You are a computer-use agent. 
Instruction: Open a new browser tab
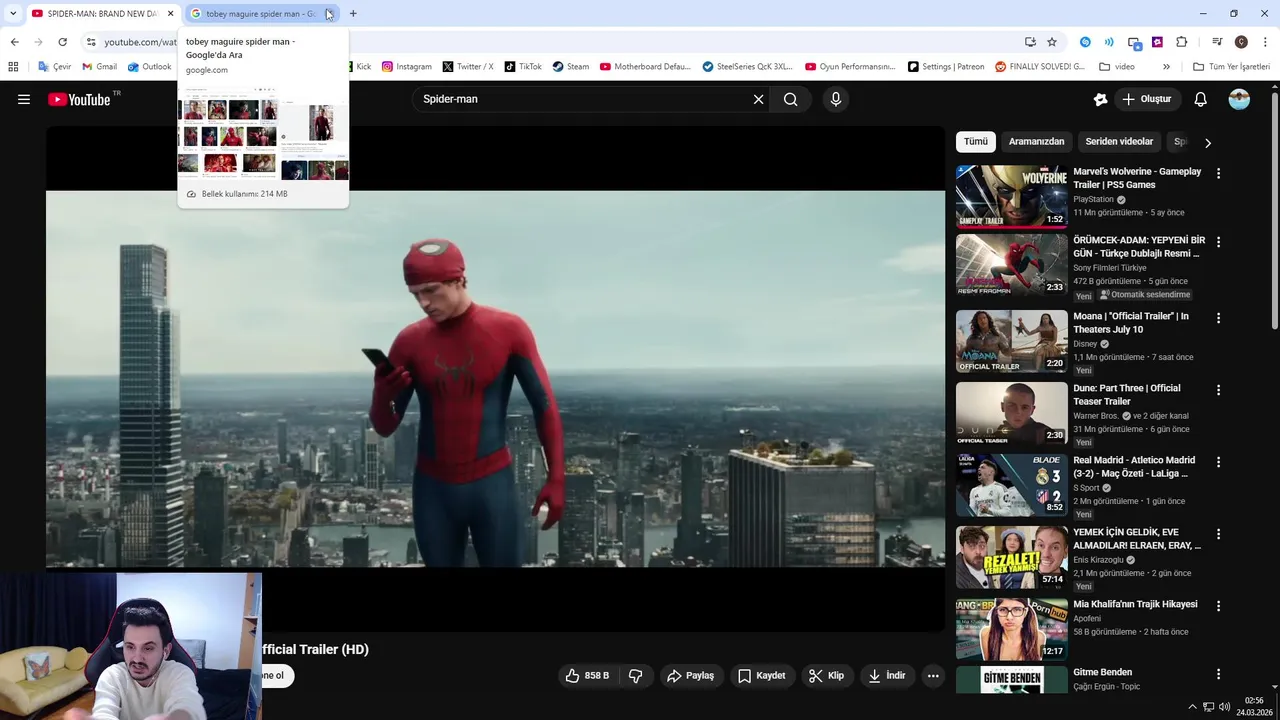[x=353, y=14]
